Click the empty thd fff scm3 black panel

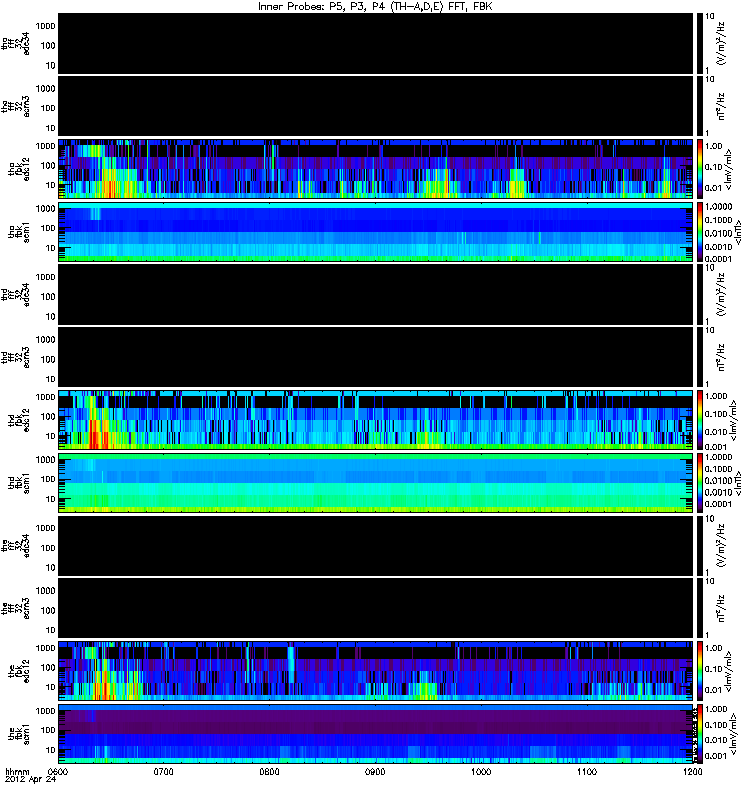pyautogui.click(x=376, y=357)
